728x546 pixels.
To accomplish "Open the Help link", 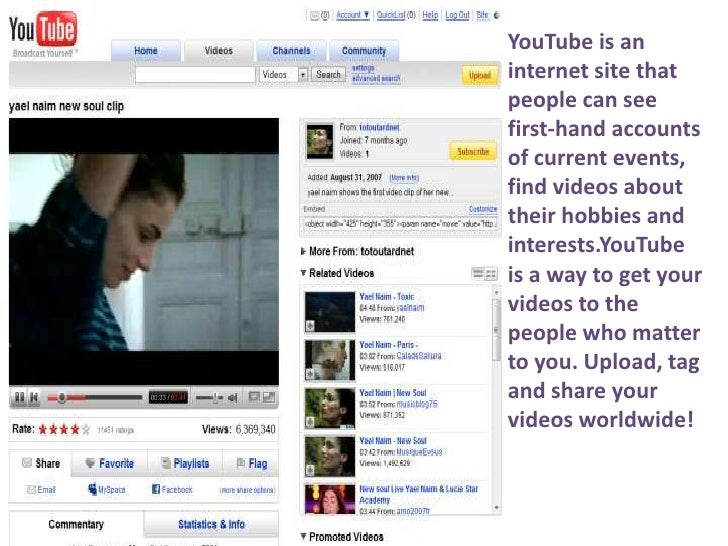I will click(430, 15).
